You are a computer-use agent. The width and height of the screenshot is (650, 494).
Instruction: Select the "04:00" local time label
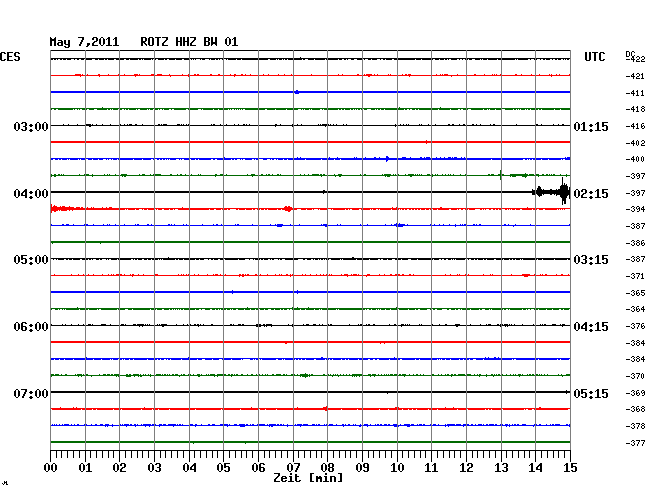pos(31,194)
